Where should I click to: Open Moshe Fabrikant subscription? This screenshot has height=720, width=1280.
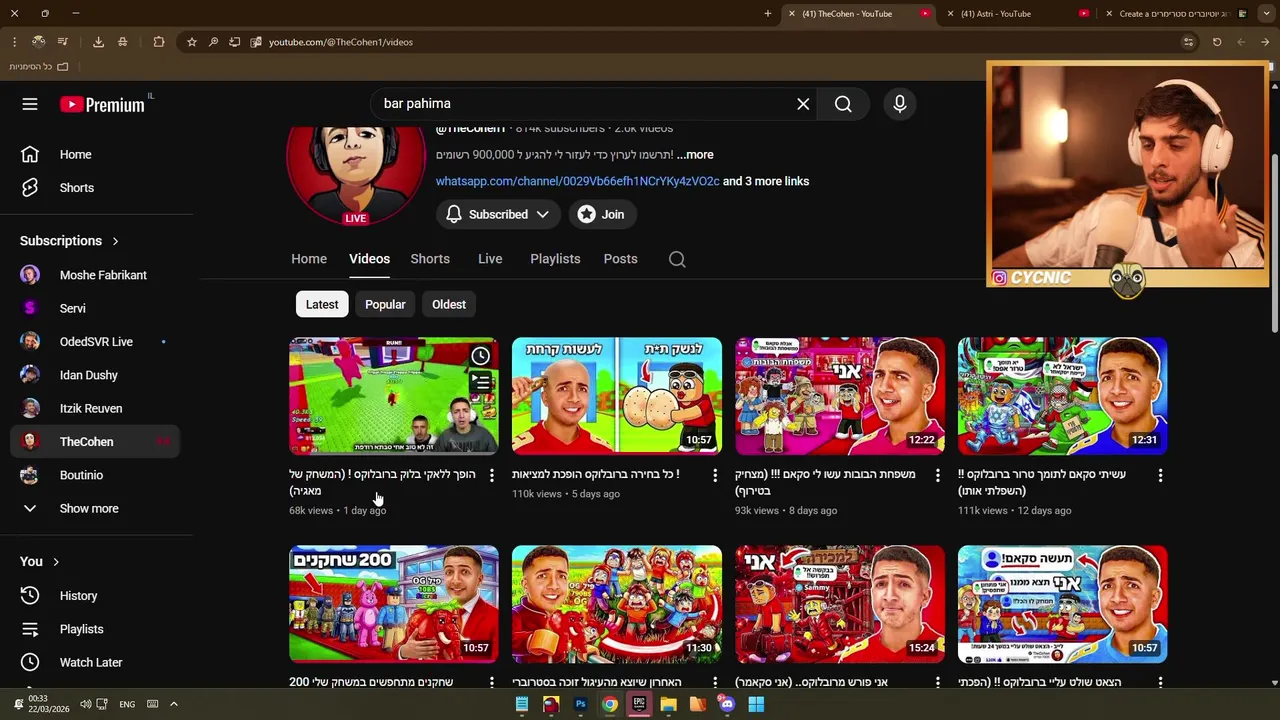pos(95,275)
